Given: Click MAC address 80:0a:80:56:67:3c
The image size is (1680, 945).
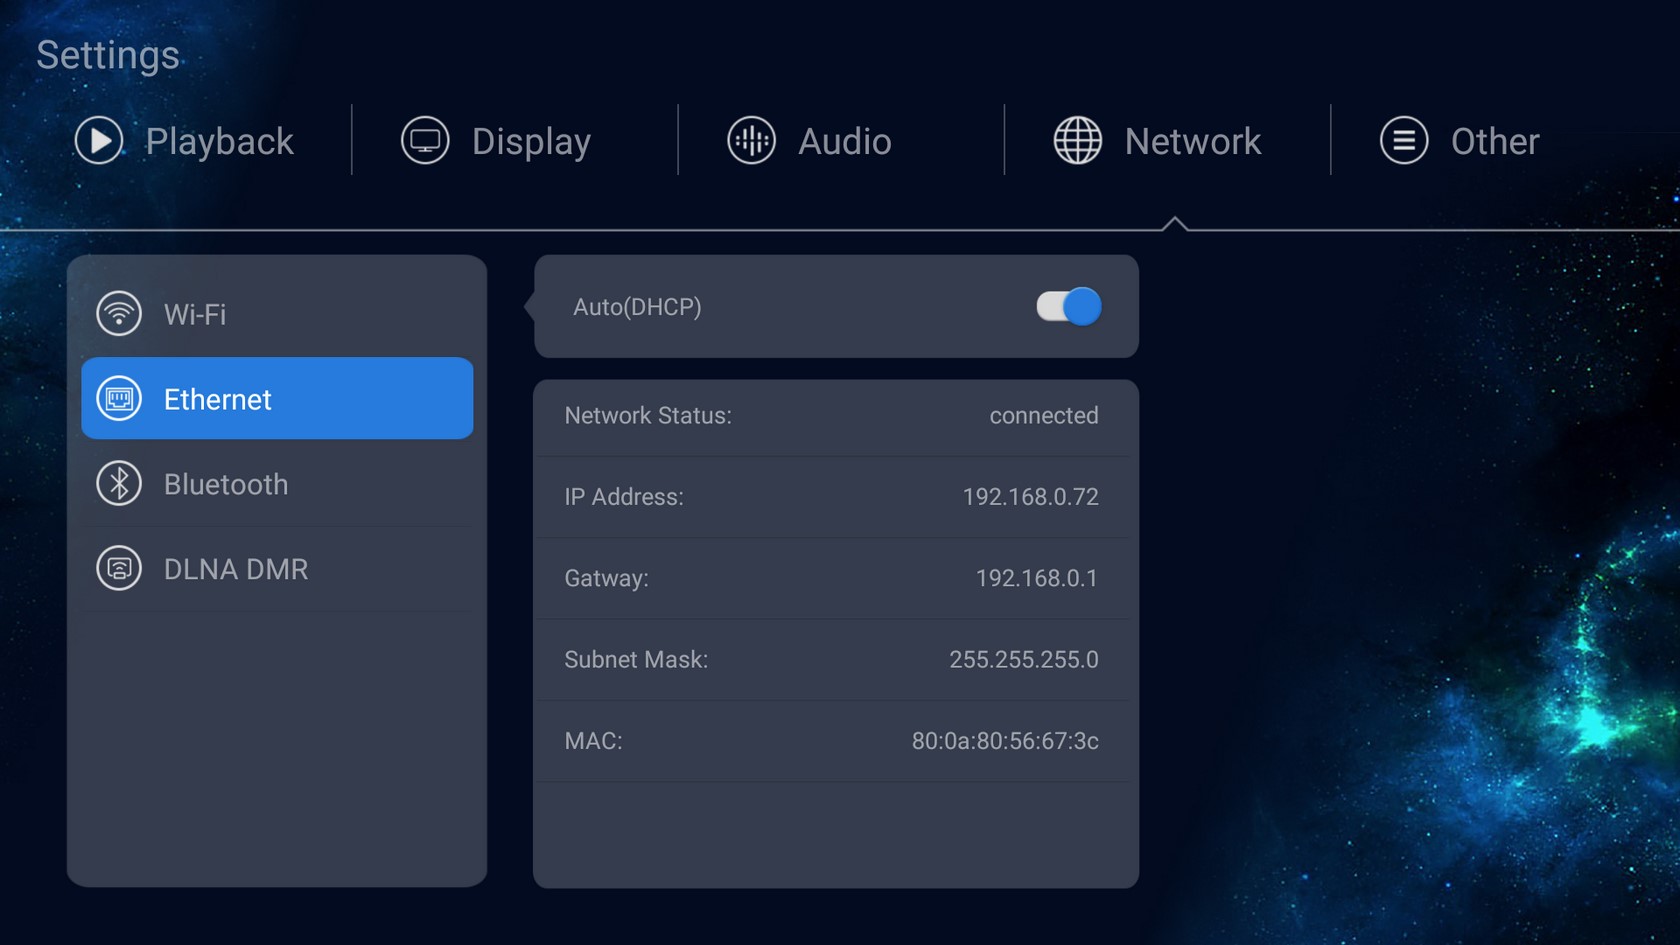Looking at the screenshot, I should coord(1005,741).
